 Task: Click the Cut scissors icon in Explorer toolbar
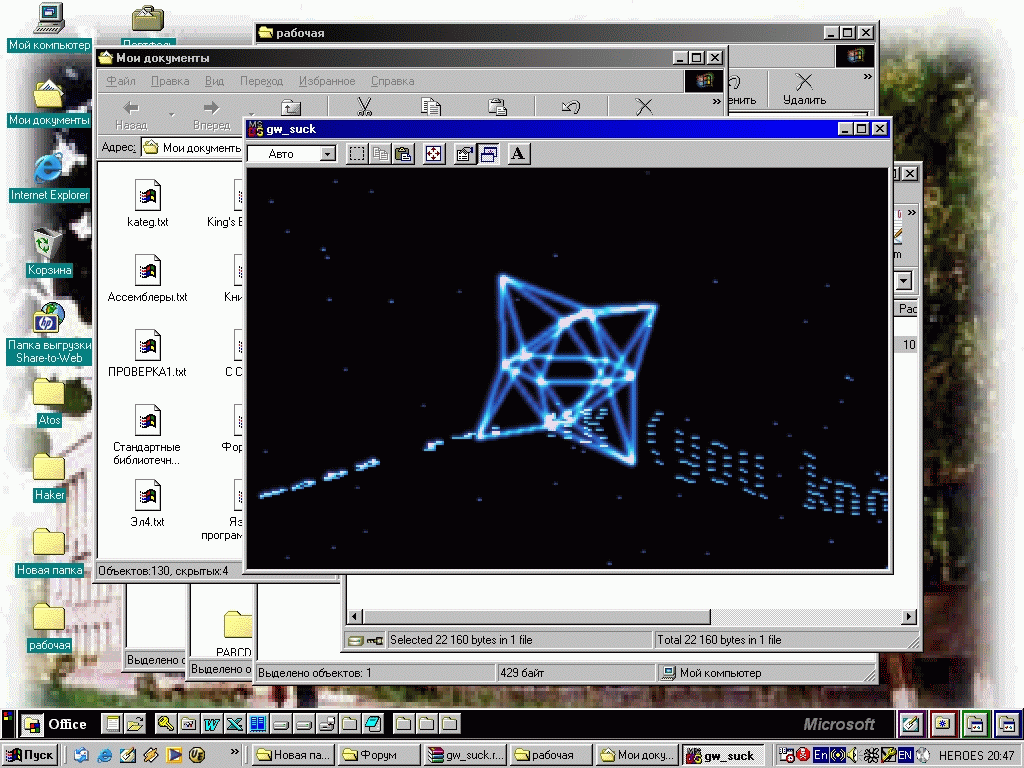(364, 108)
